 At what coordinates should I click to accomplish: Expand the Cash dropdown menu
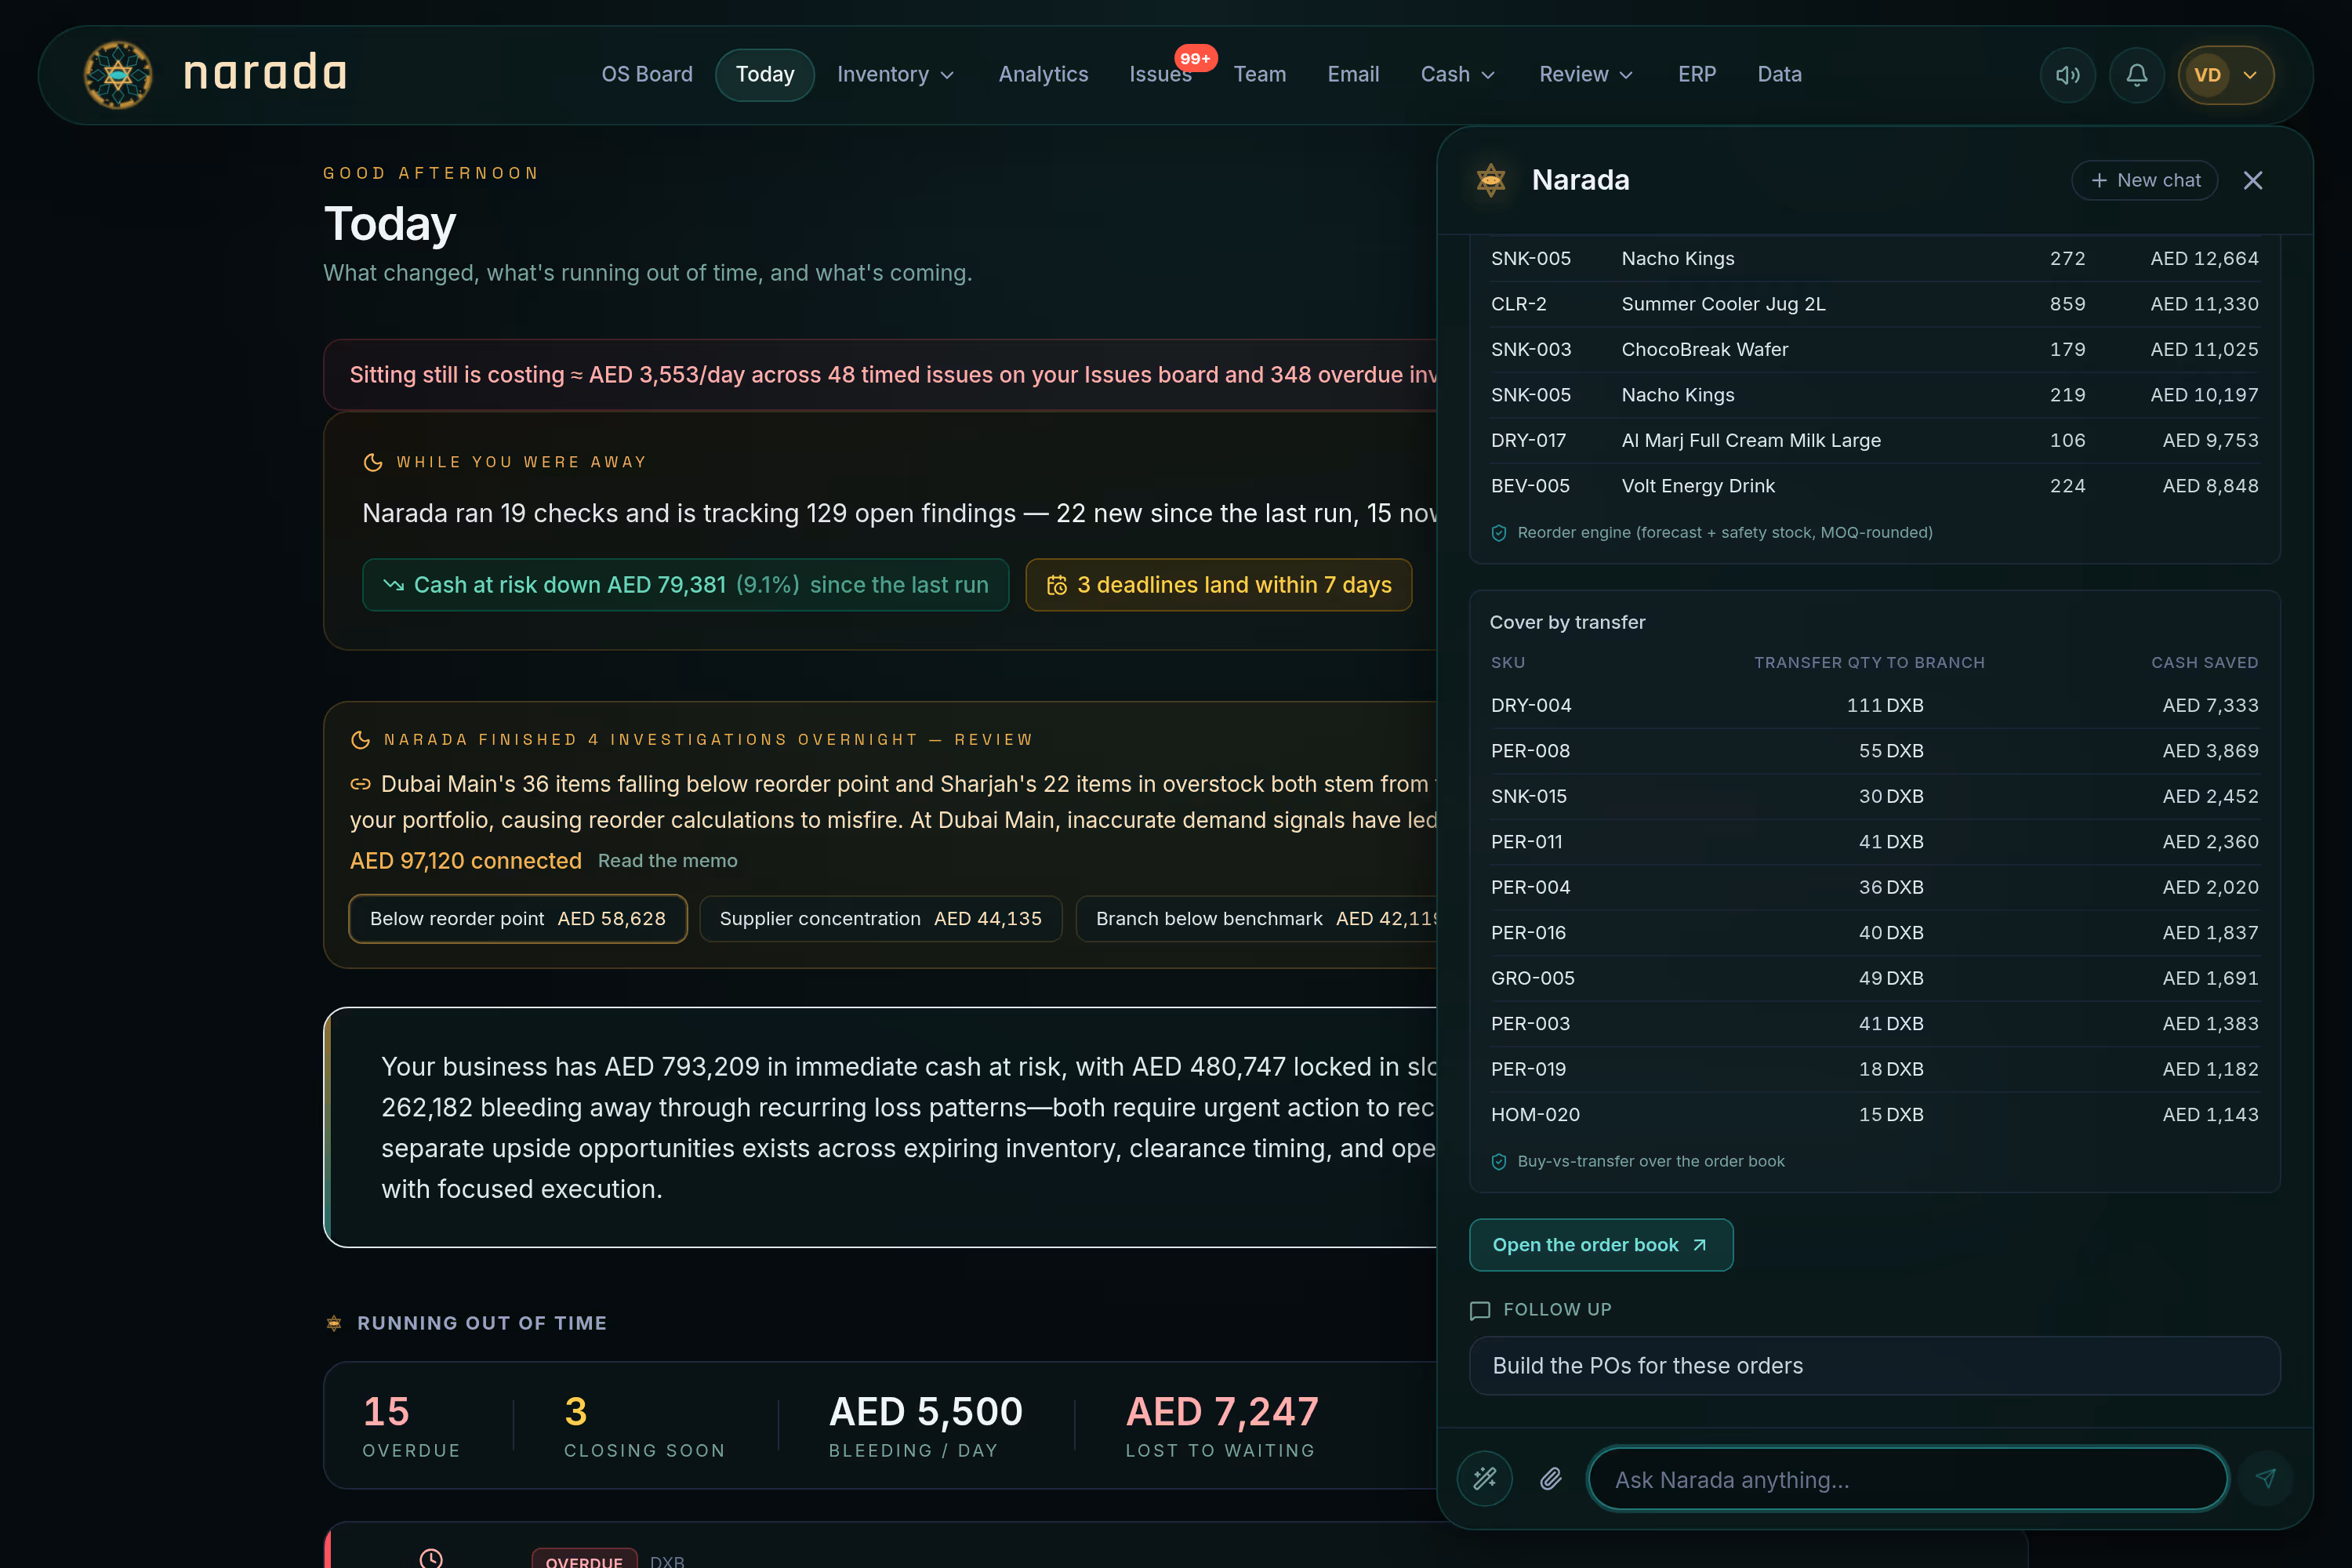(x=1458, y=75)
